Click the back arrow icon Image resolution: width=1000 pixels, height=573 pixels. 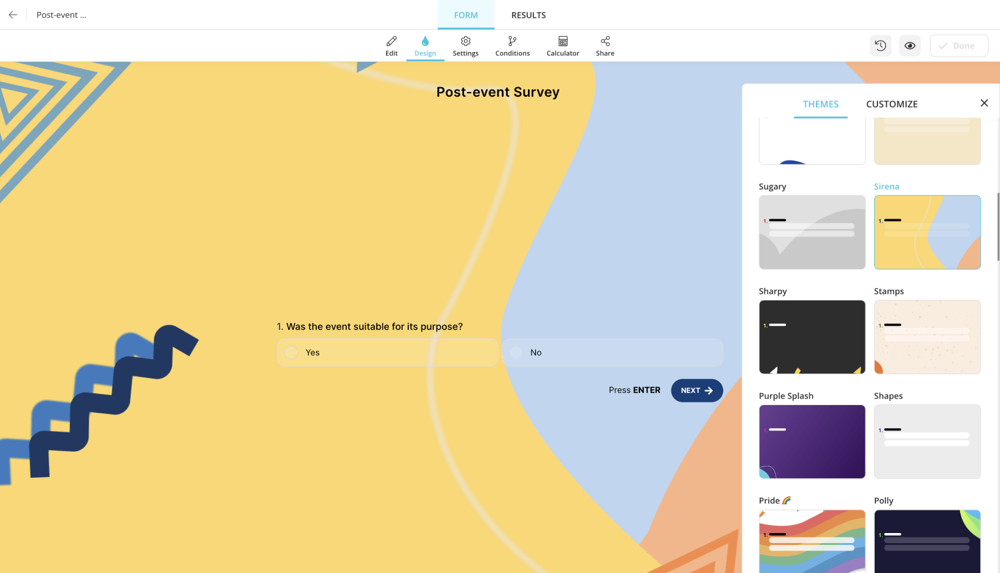tap(13, 15)
